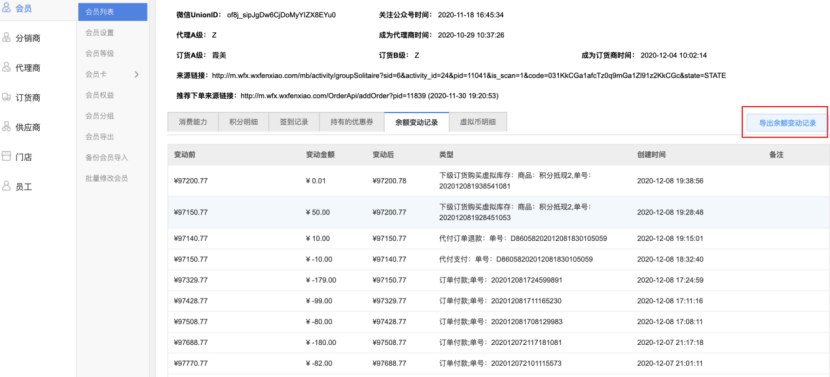
Task: Click the 供应商 network icon
Action: (x=7, y=127)
